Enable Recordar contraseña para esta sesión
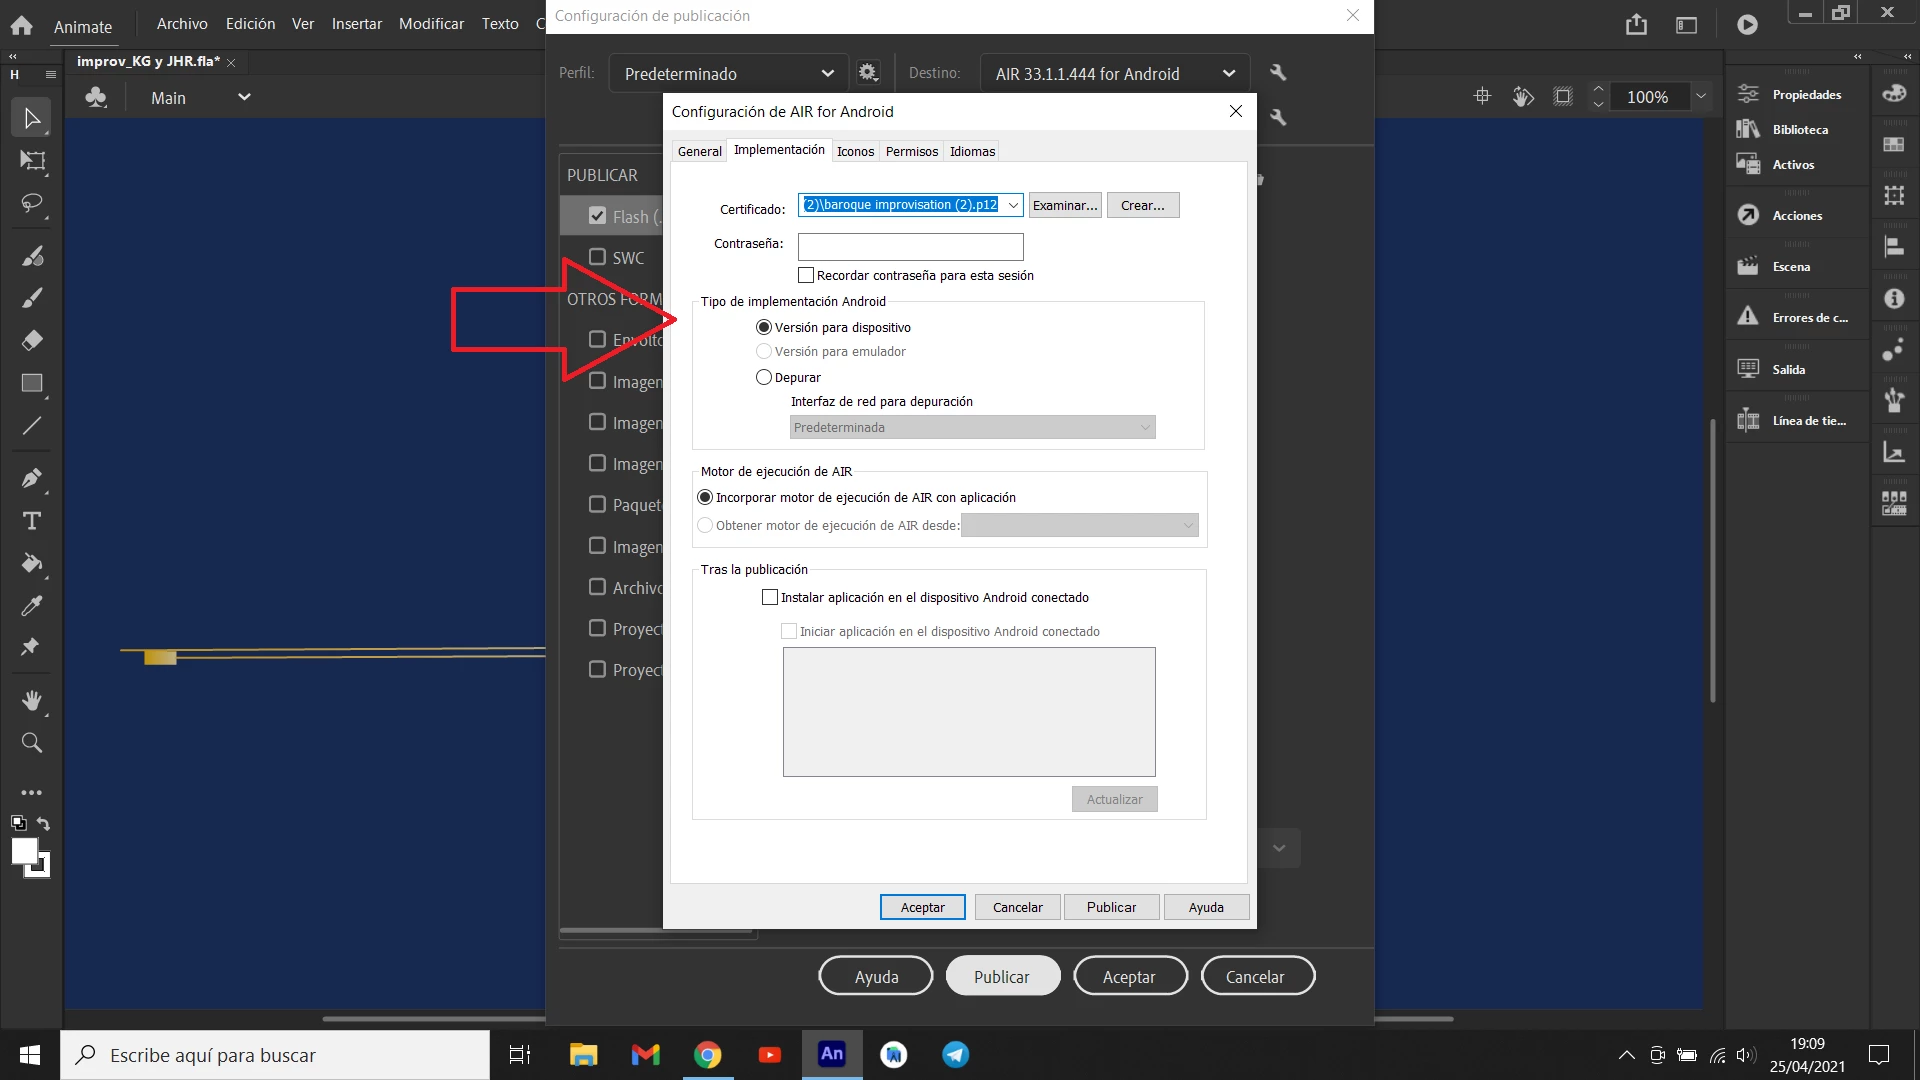 [806, 276]
